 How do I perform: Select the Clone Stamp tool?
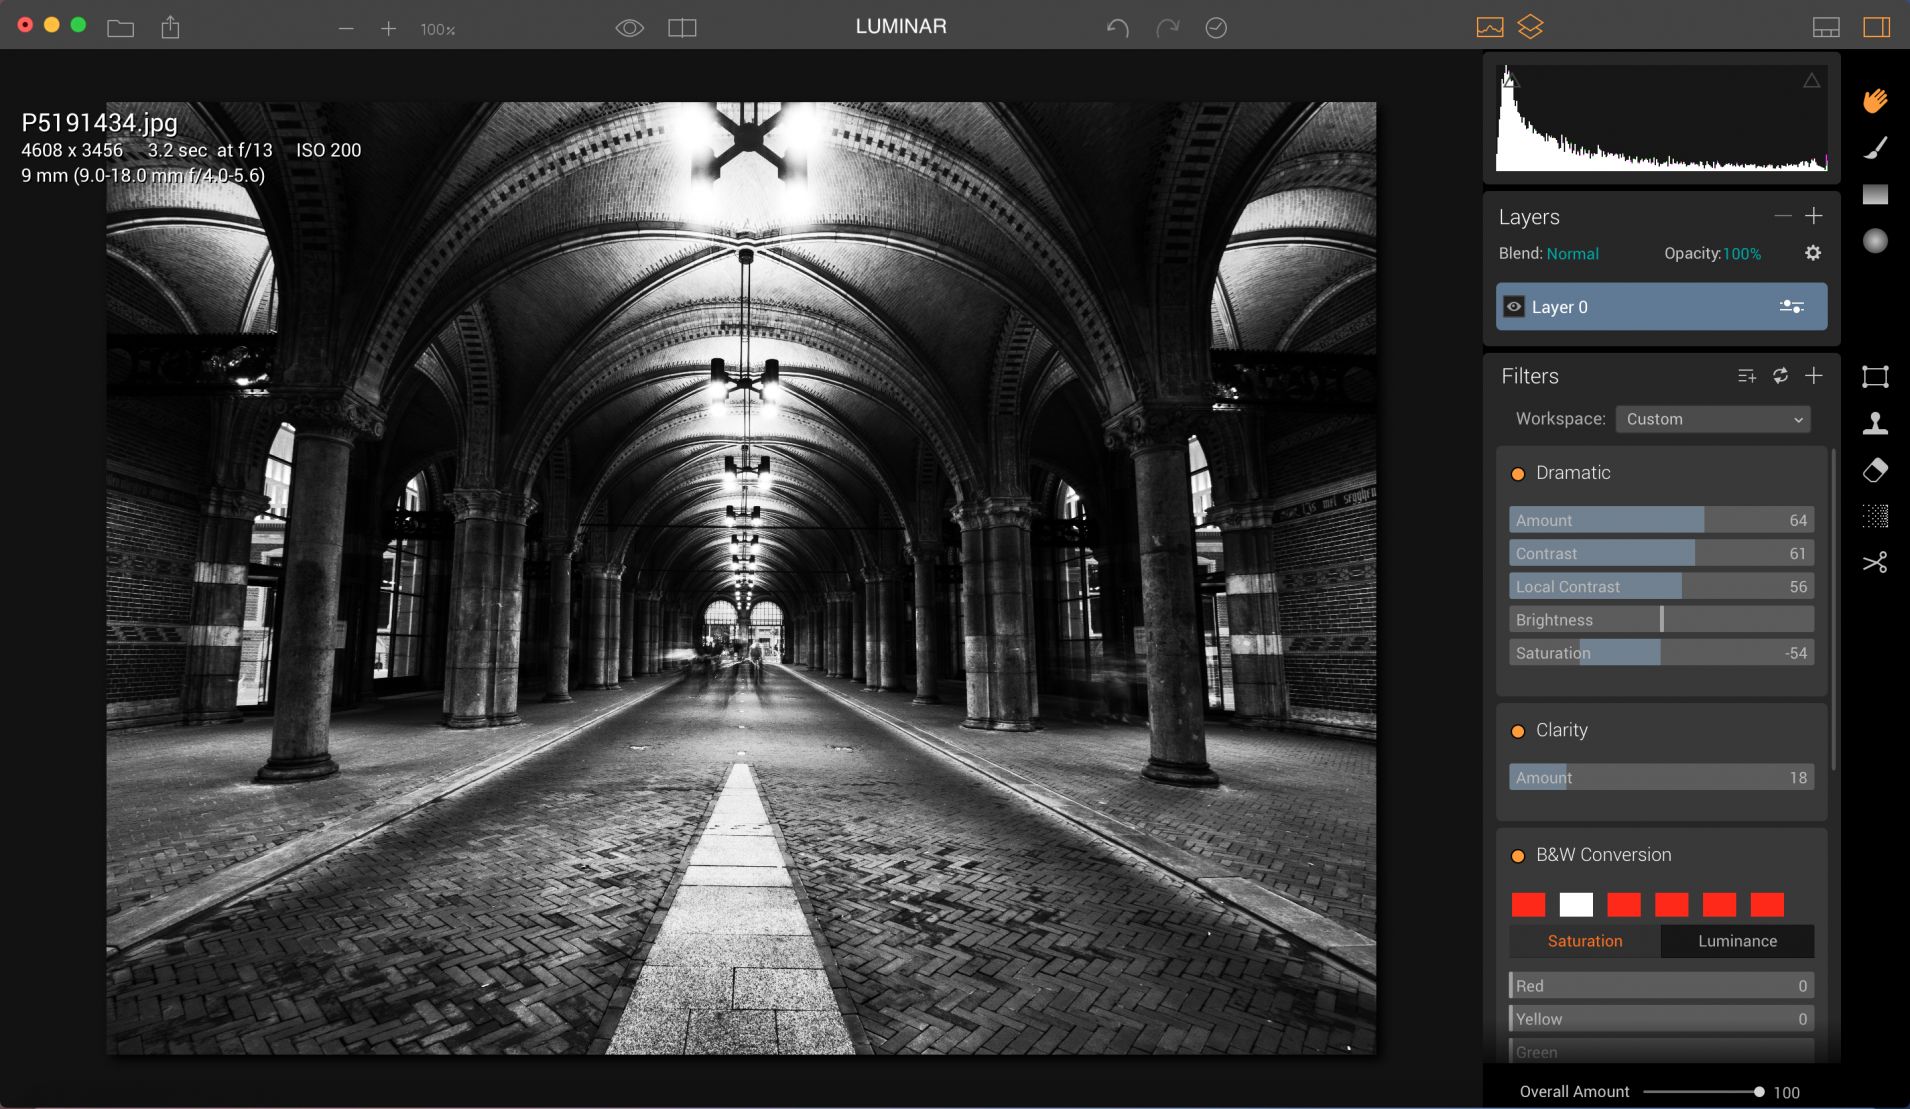click(1875, 423)
